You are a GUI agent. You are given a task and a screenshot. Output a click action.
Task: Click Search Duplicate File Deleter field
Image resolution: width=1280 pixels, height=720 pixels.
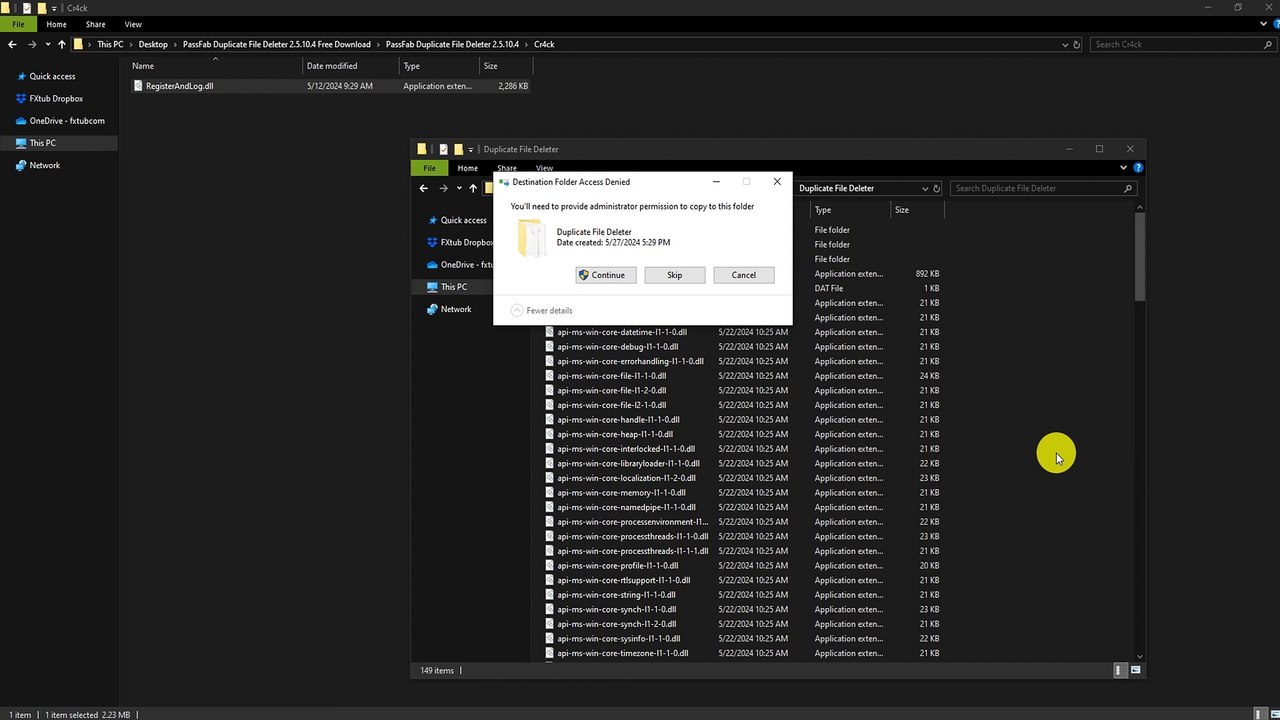pyautogui.click(x=1043, y=188)
